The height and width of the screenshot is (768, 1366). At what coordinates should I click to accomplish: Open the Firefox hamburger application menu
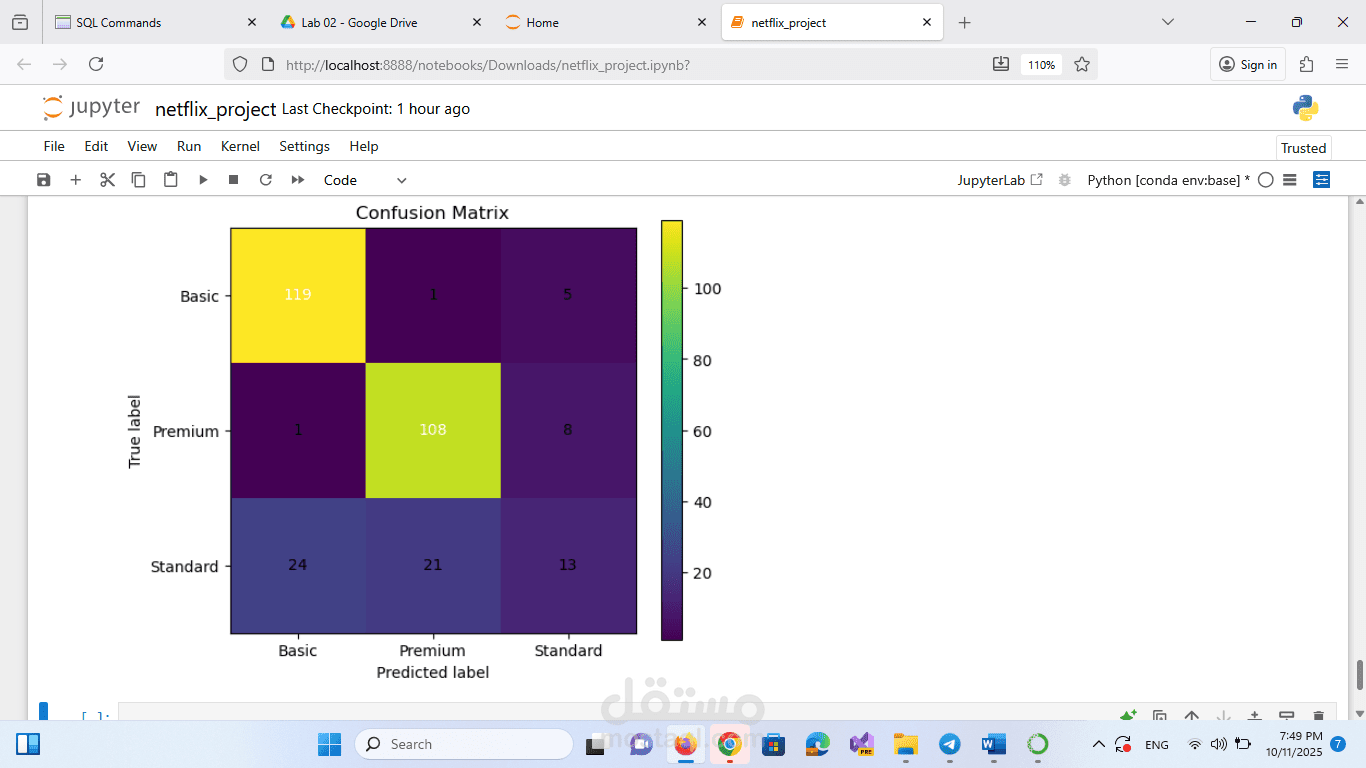[x=1342, y=64]
